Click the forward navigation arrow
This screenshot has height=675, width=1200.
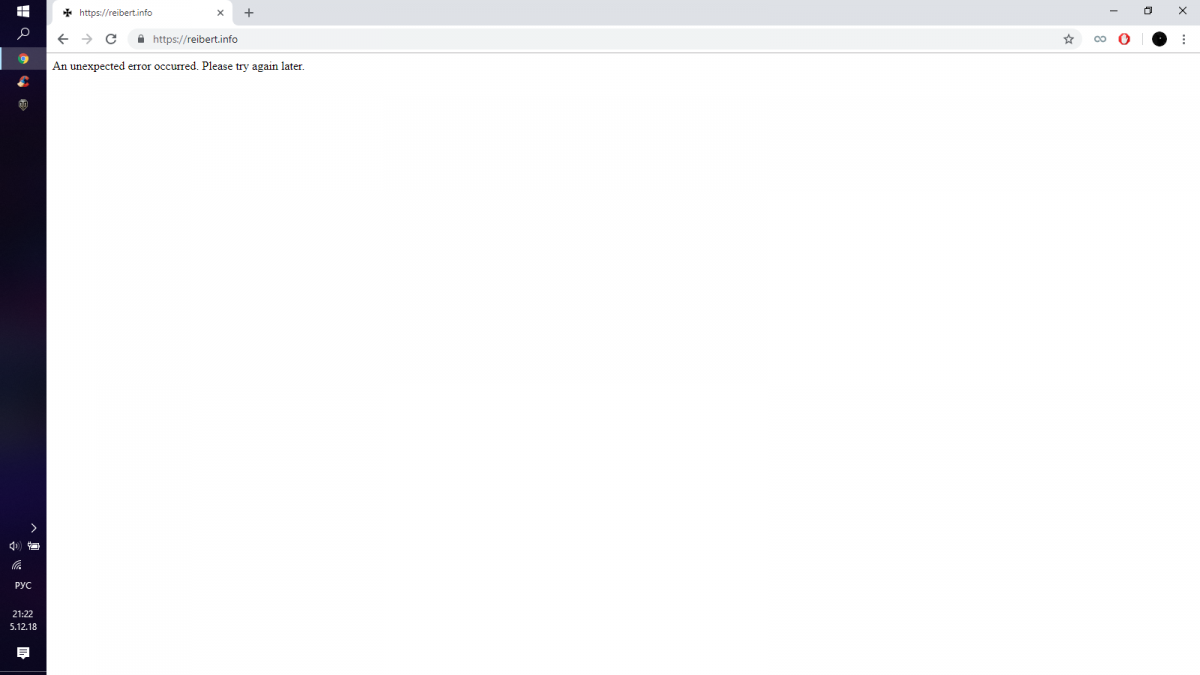pos(87,39)
